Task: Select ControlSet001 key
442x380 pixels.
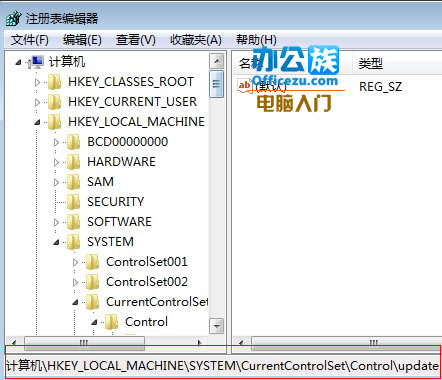Action: (147, 262)
